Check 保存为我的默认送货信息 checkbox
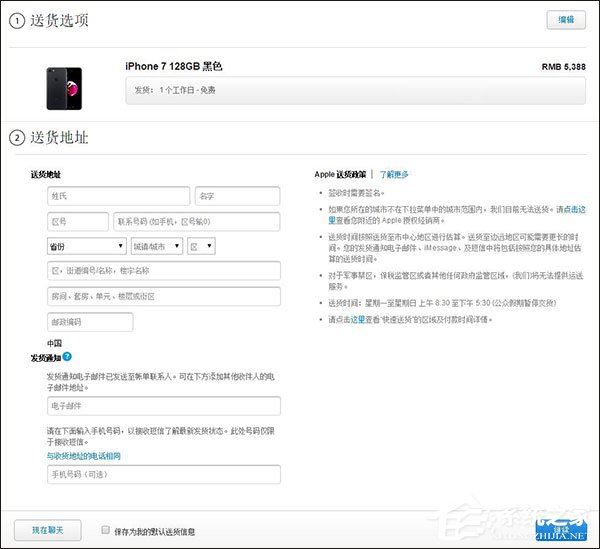The image size is (600, 549). pyautogui.click(x=106, y=530)
